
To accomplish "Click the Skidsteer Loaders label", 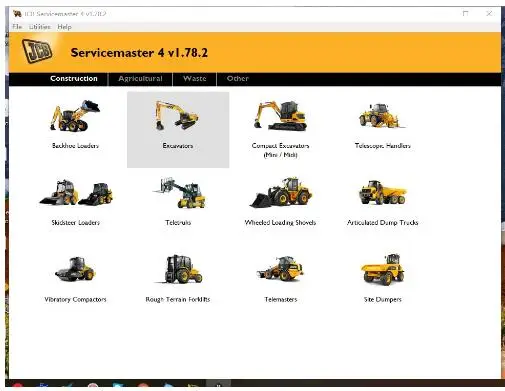I will [x=76, y=222].
